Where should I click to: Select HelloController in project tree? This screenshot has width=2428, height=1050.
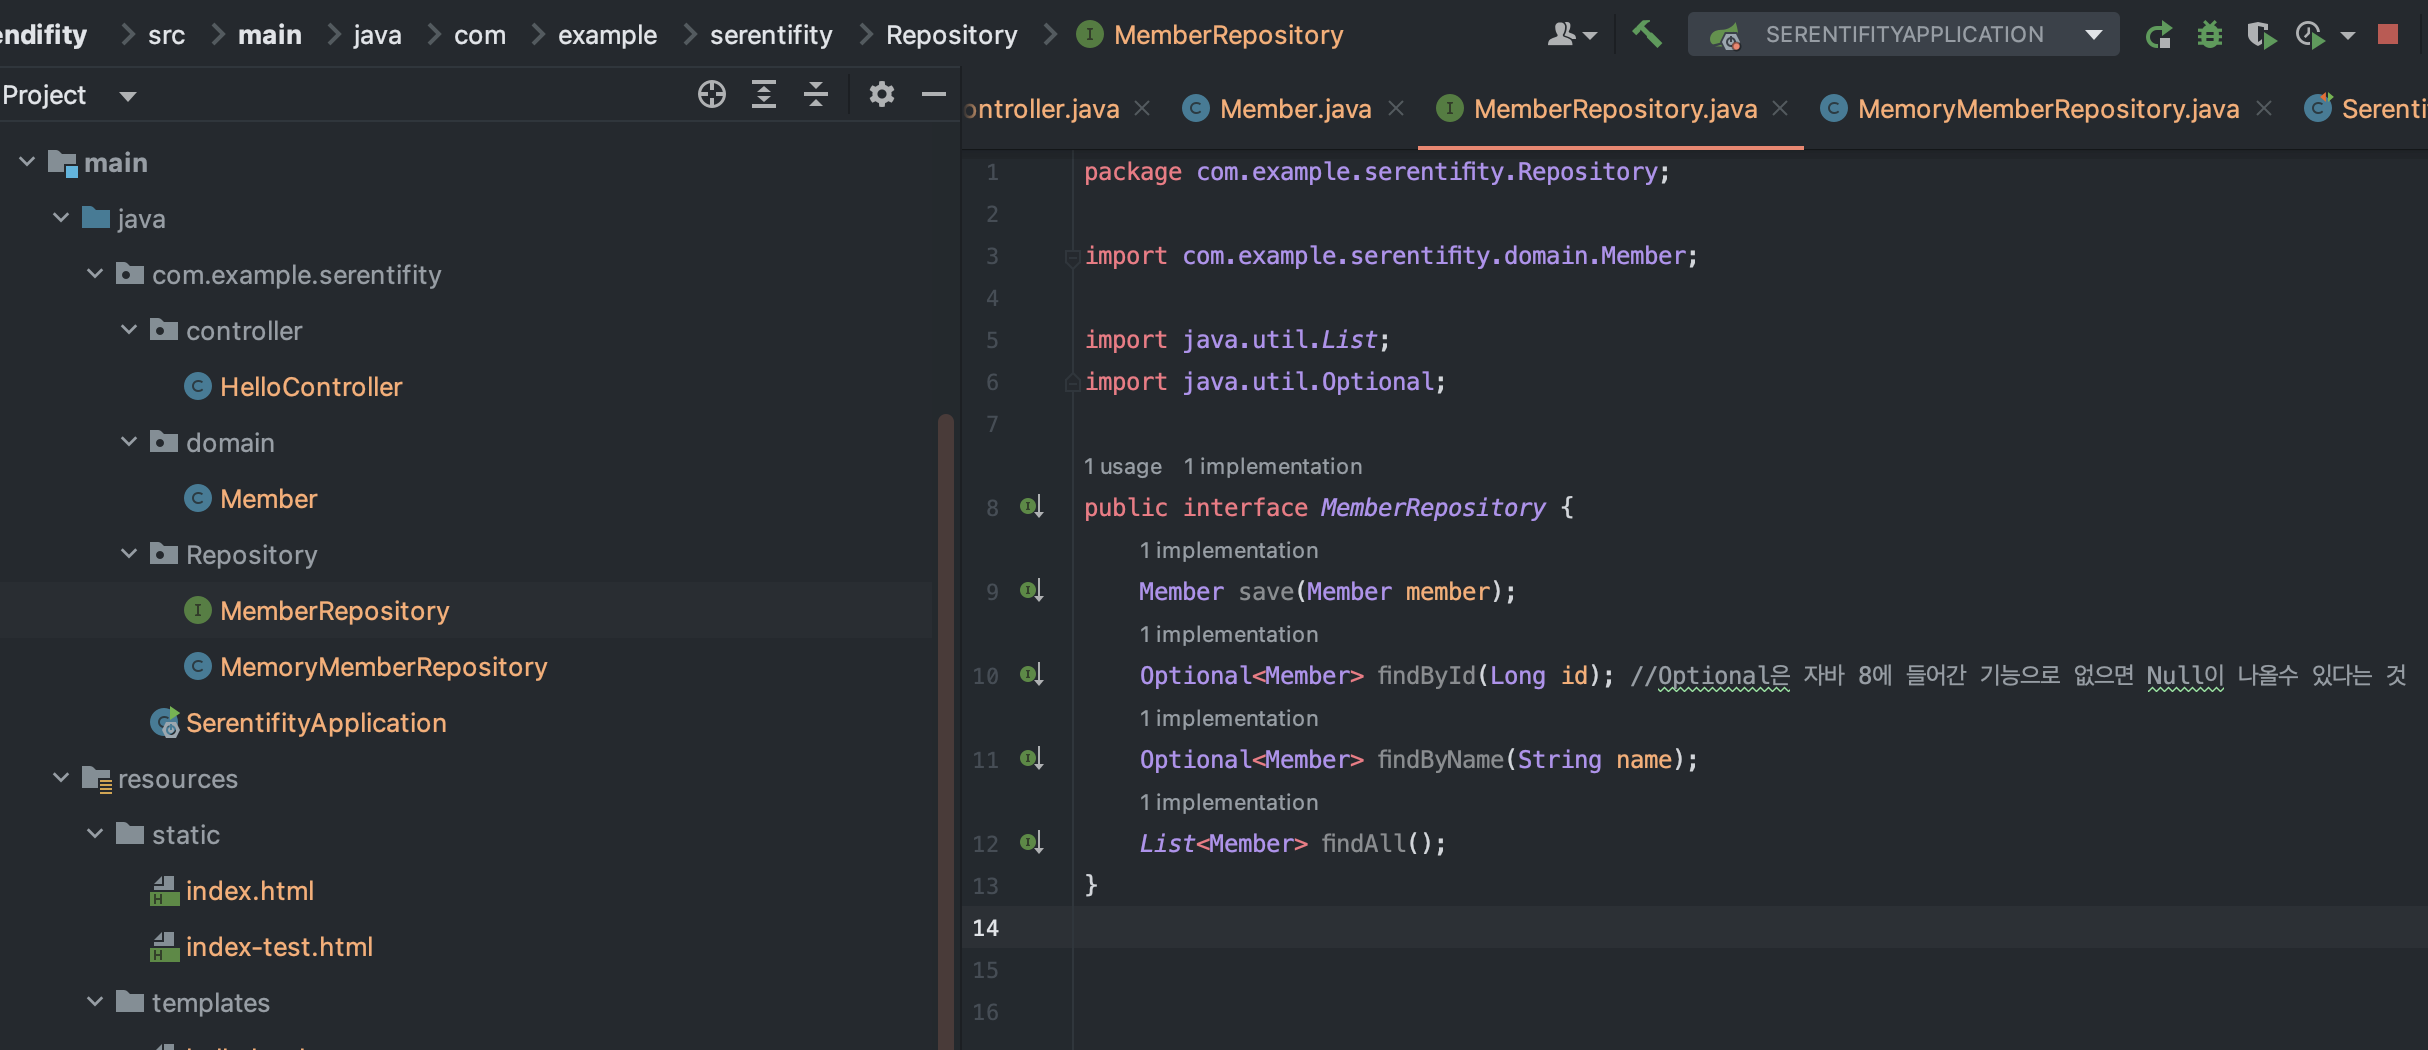(x=311, y=386)
